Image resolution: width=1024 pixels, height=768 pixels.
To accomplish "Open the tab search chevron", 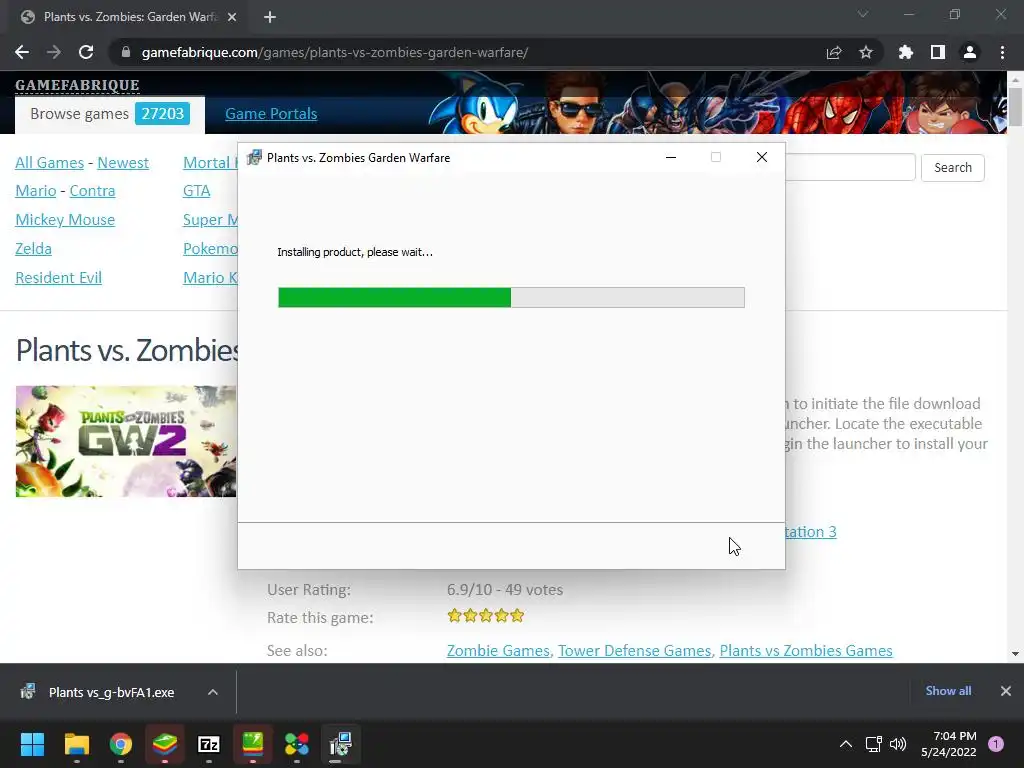I will point(863,14).
